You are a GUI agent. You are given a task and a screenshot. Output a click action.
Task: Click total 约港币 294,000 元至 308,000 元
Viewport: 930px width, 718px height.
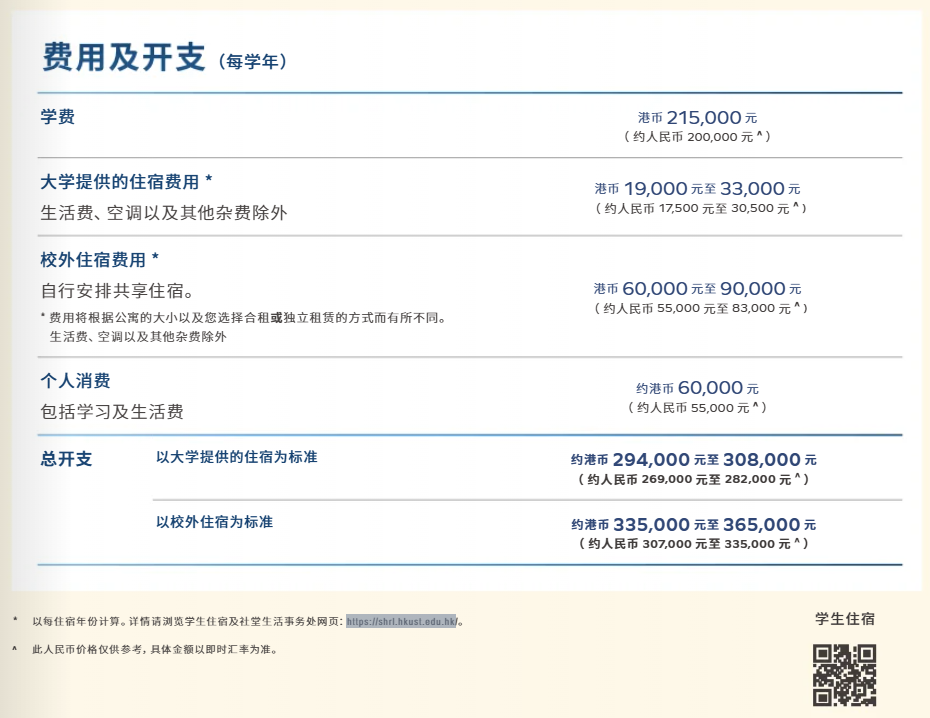point(694,459)
